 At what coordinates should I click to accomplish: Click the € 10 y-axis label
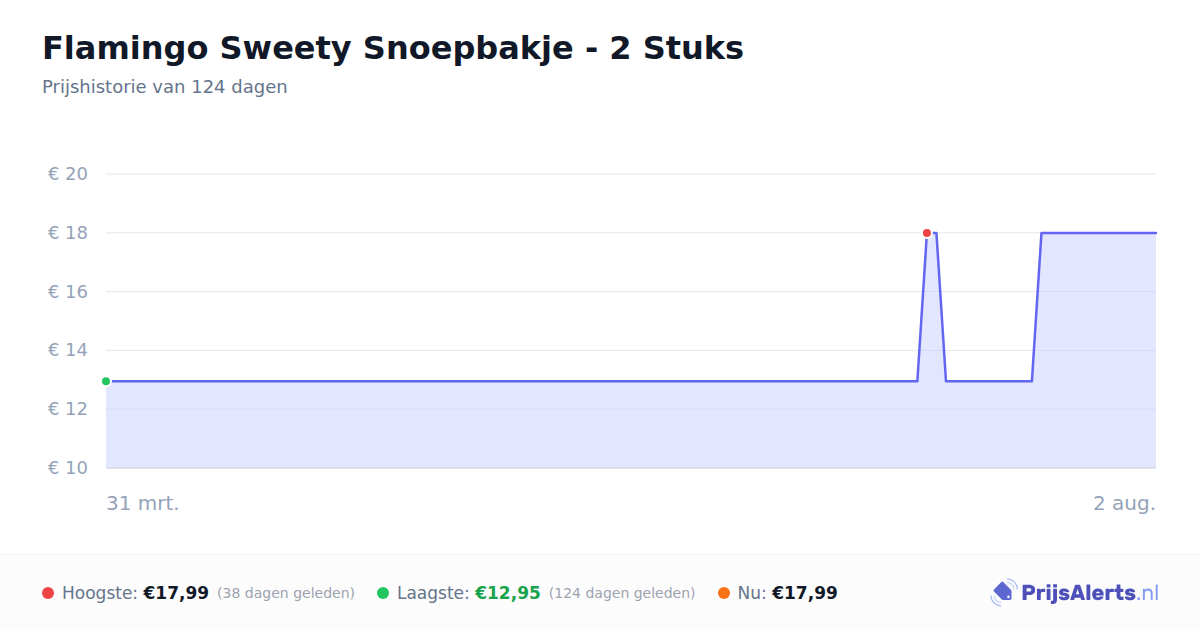68,468
